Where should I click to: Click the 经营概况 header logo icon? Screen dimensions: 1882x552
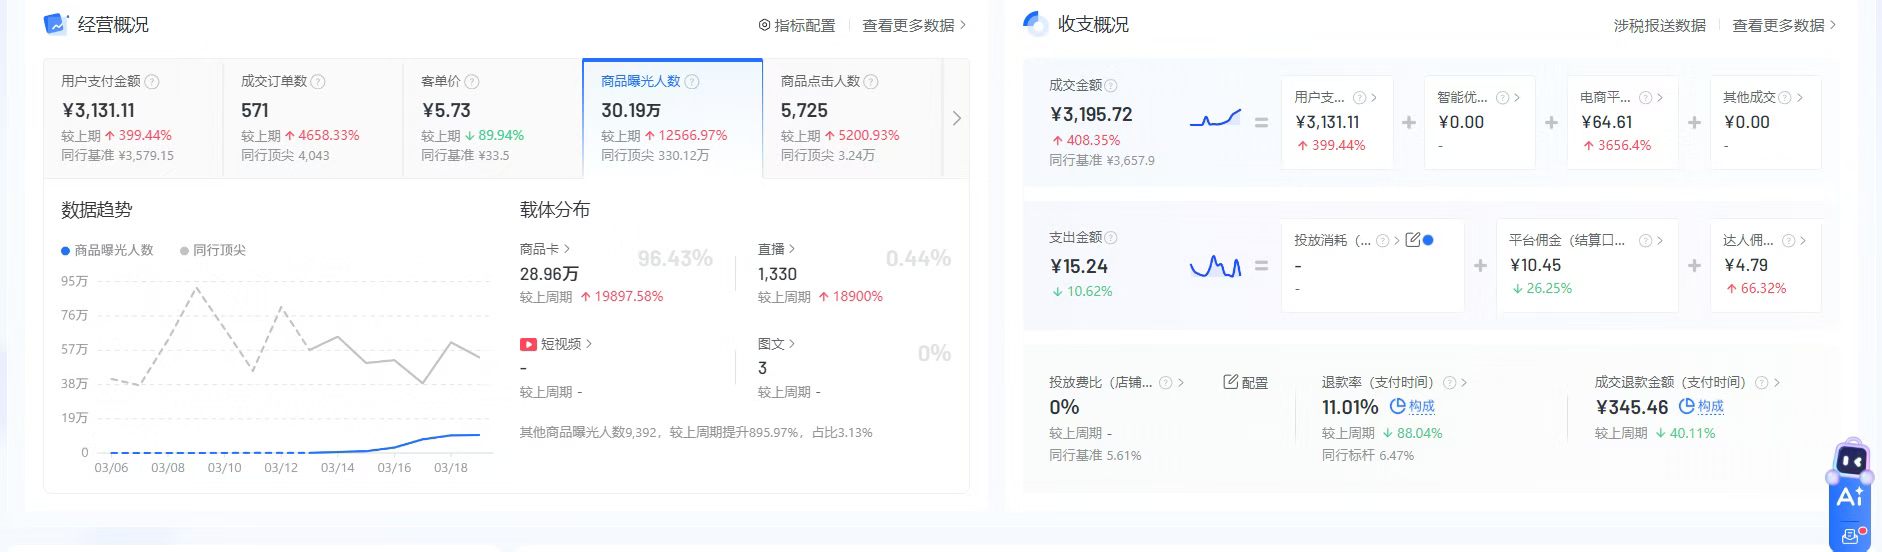point(55,24)
